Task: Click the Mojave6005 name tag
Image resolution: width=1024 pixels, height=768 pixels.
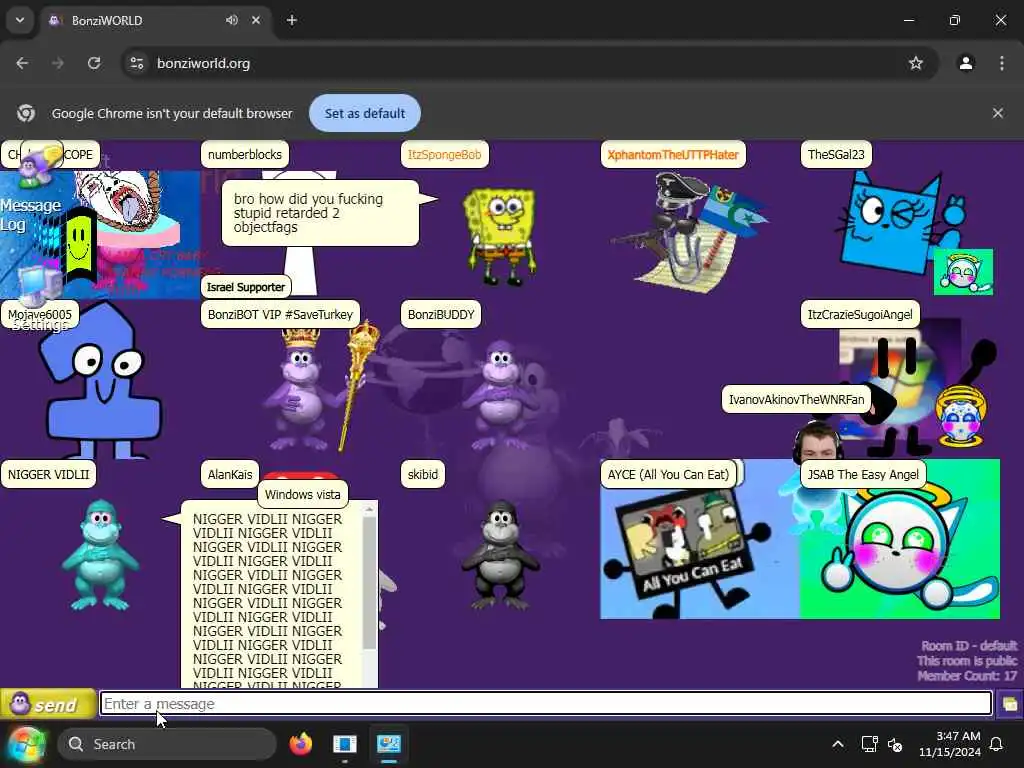Action: click(40, 314)
